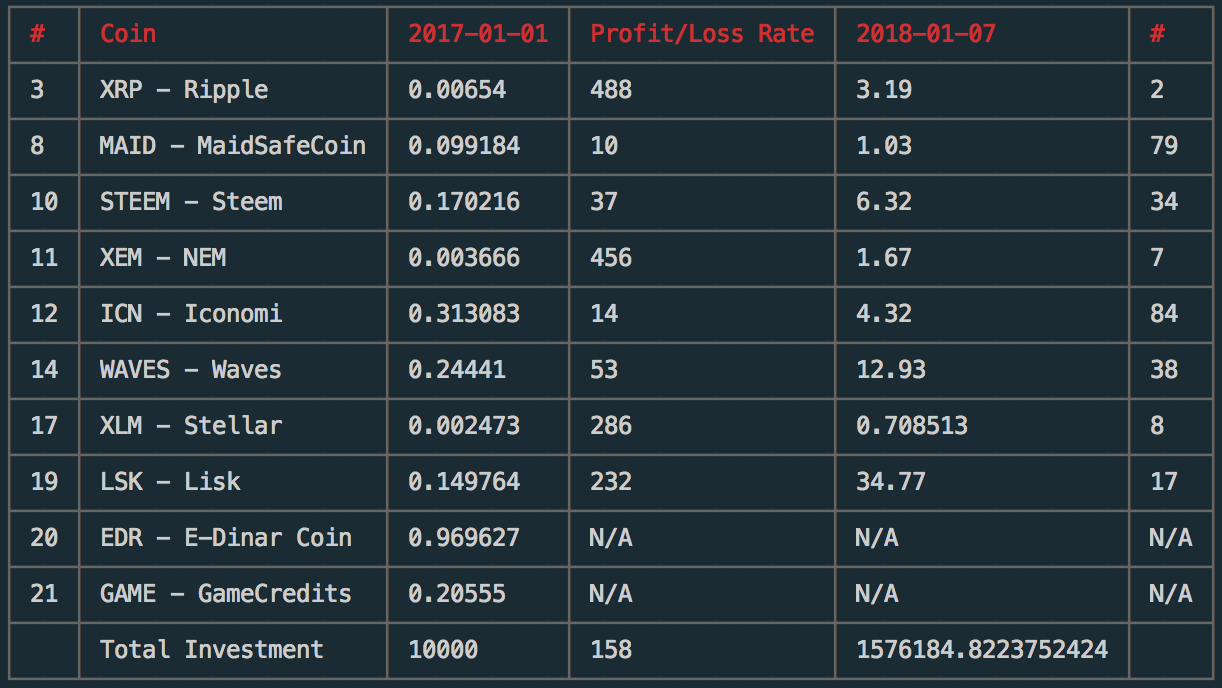Select the 3.19 price cell

[884, 90]
